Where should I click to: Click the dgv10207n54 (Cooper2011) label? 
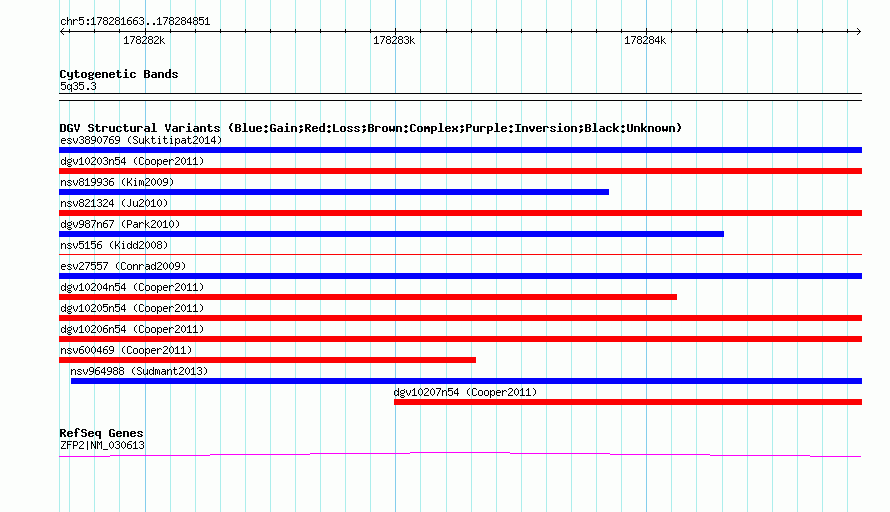[465, 392]
